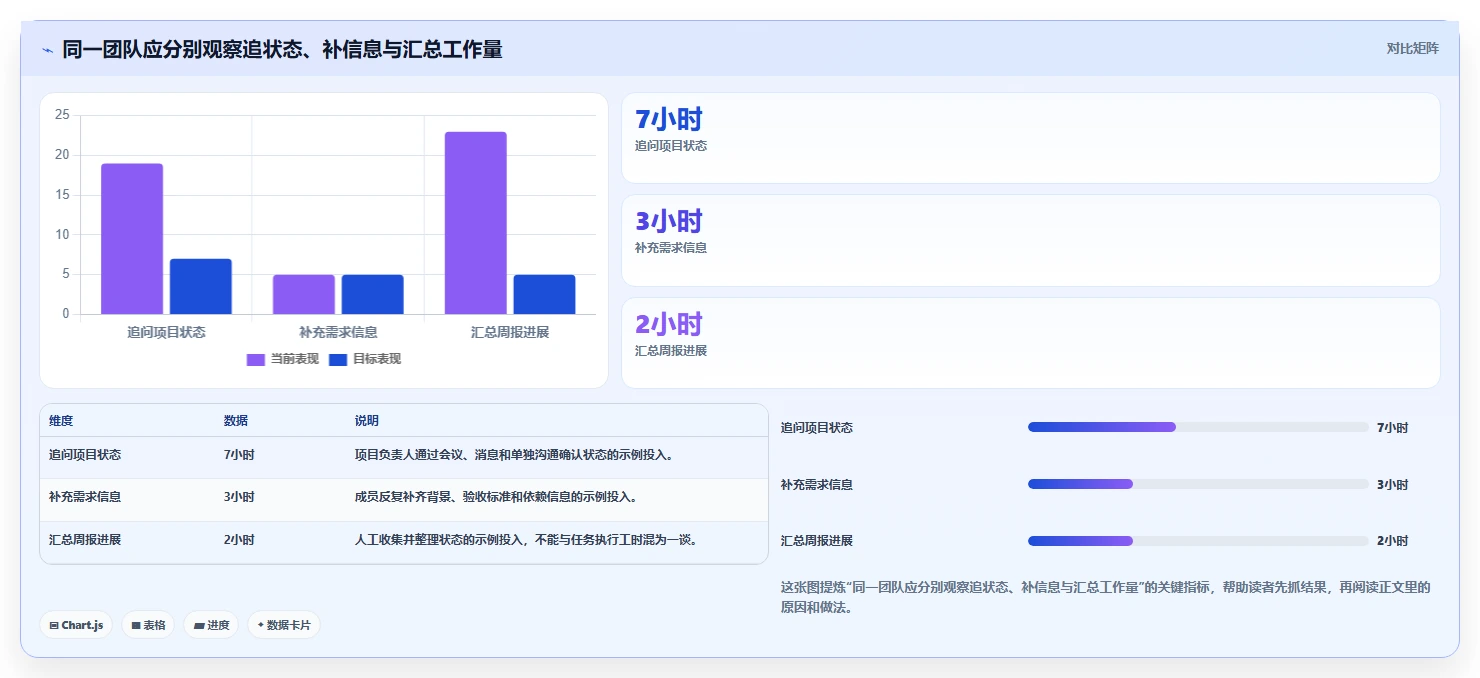The height and width of the screenshot is (678, 1480).
Task: Click the 表格 chip
Action: click(148, 625)
